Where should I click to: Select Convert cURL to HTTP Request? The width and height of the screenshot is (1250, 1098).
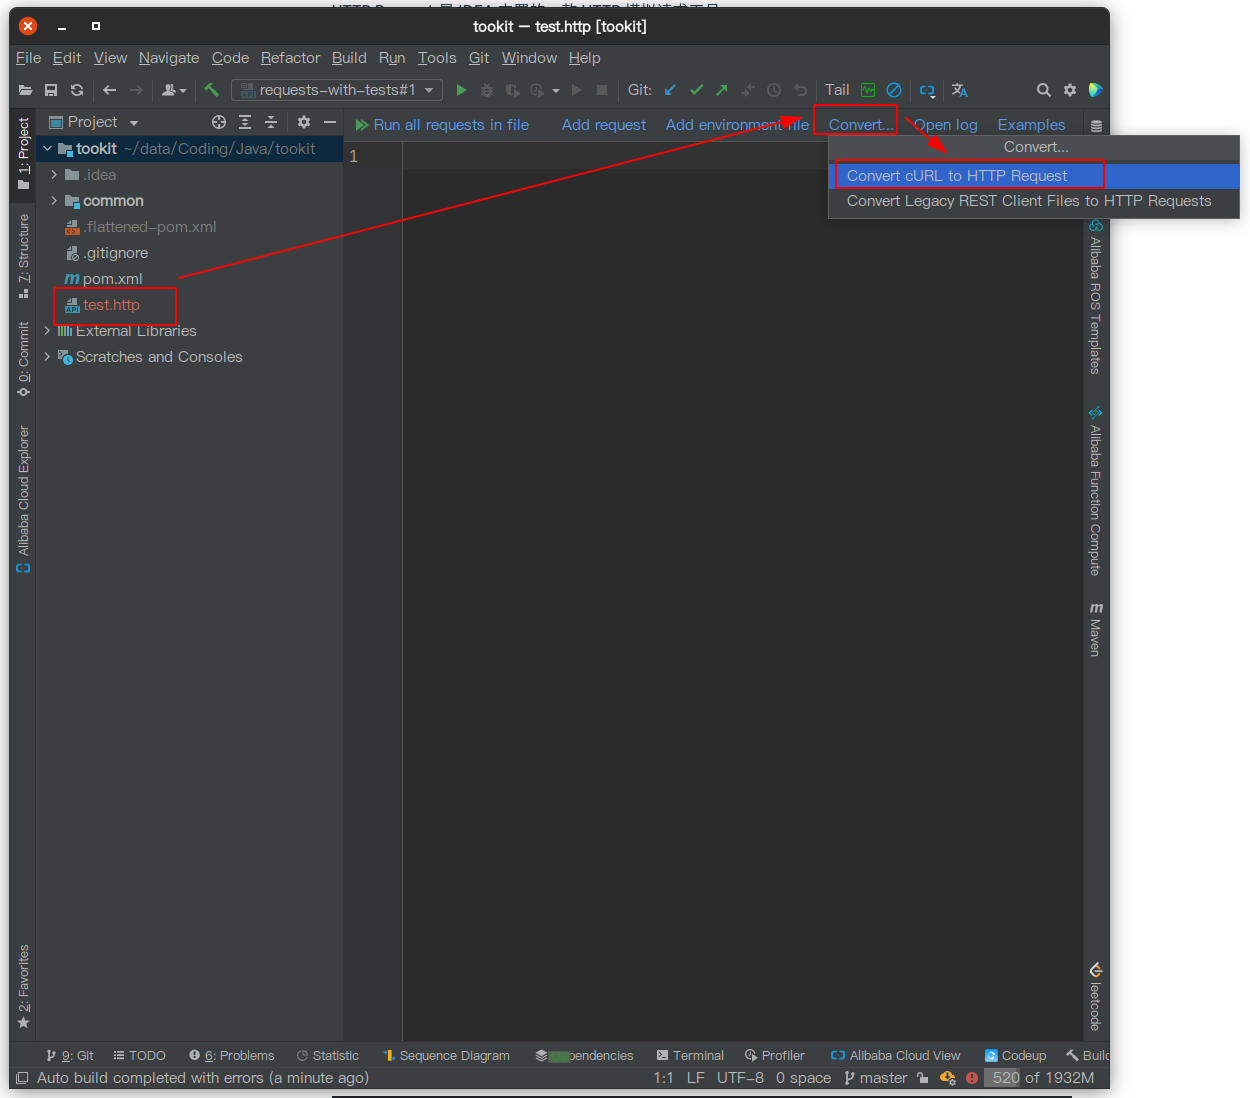tap(1034, 176)
